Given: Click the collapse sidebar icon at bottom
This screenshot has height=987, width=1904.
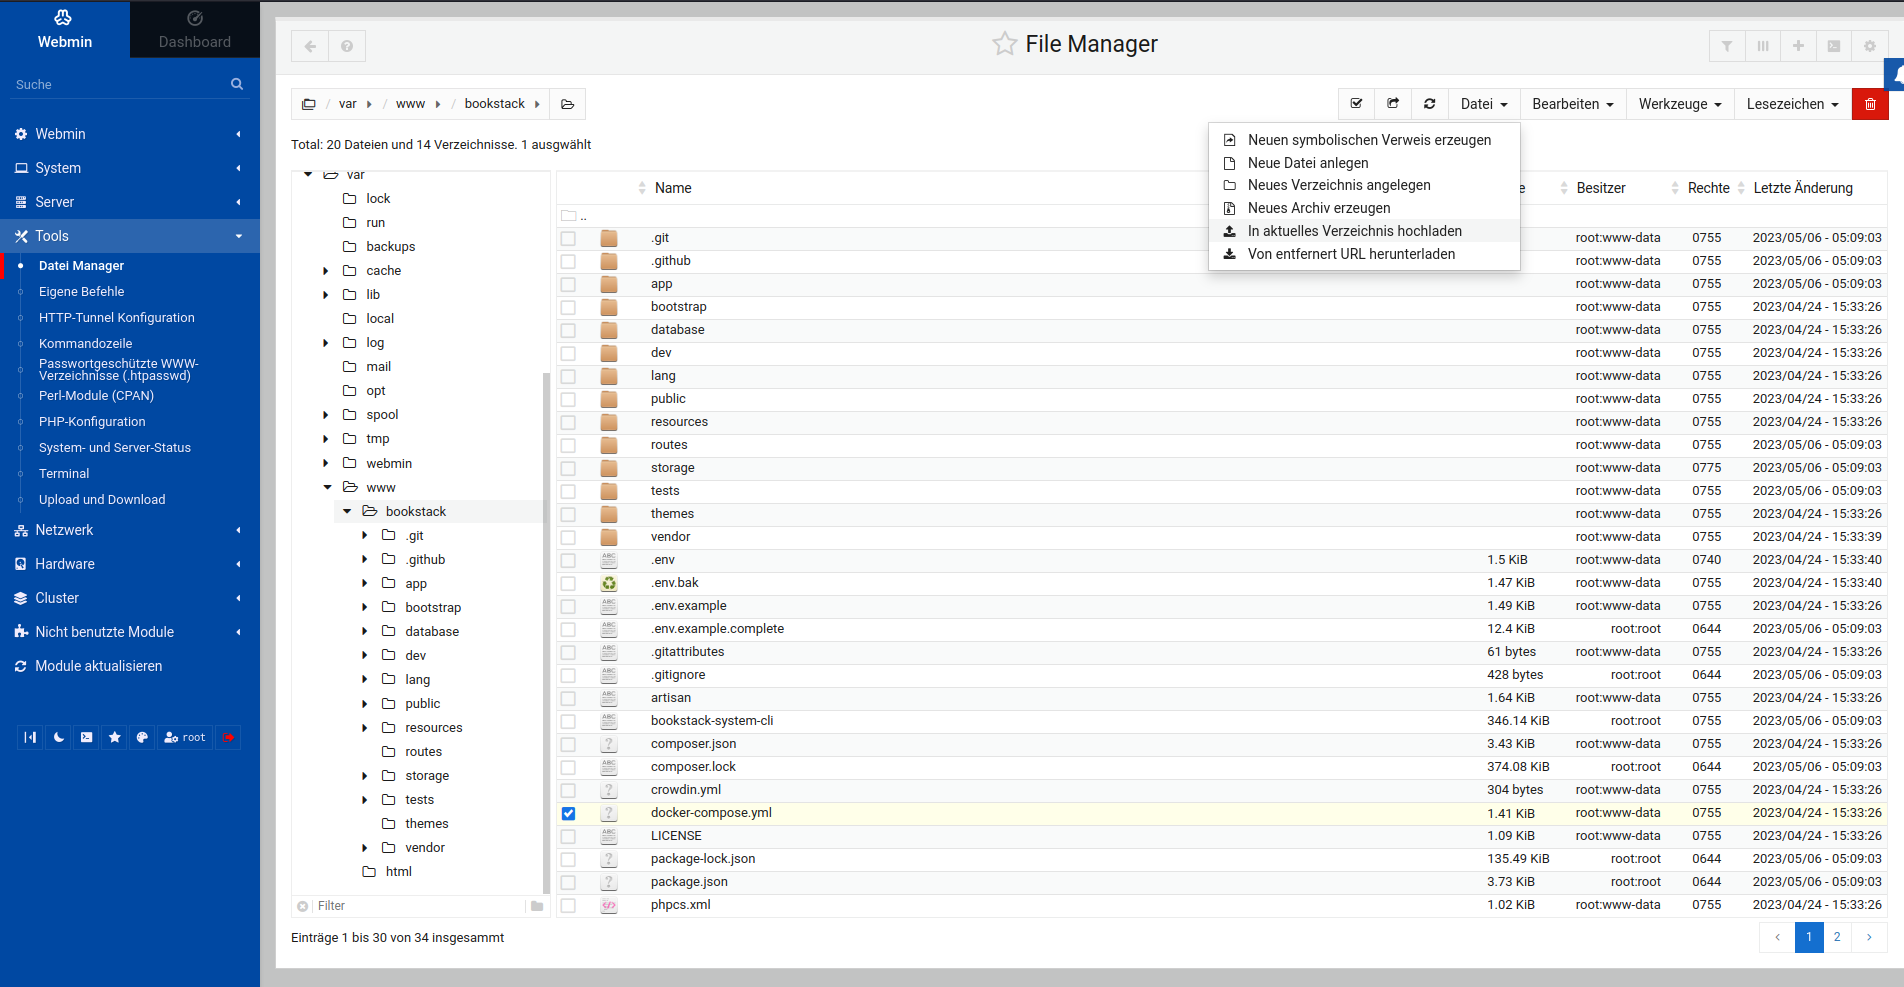Looking at the screenshot, I should click(31, 737).
